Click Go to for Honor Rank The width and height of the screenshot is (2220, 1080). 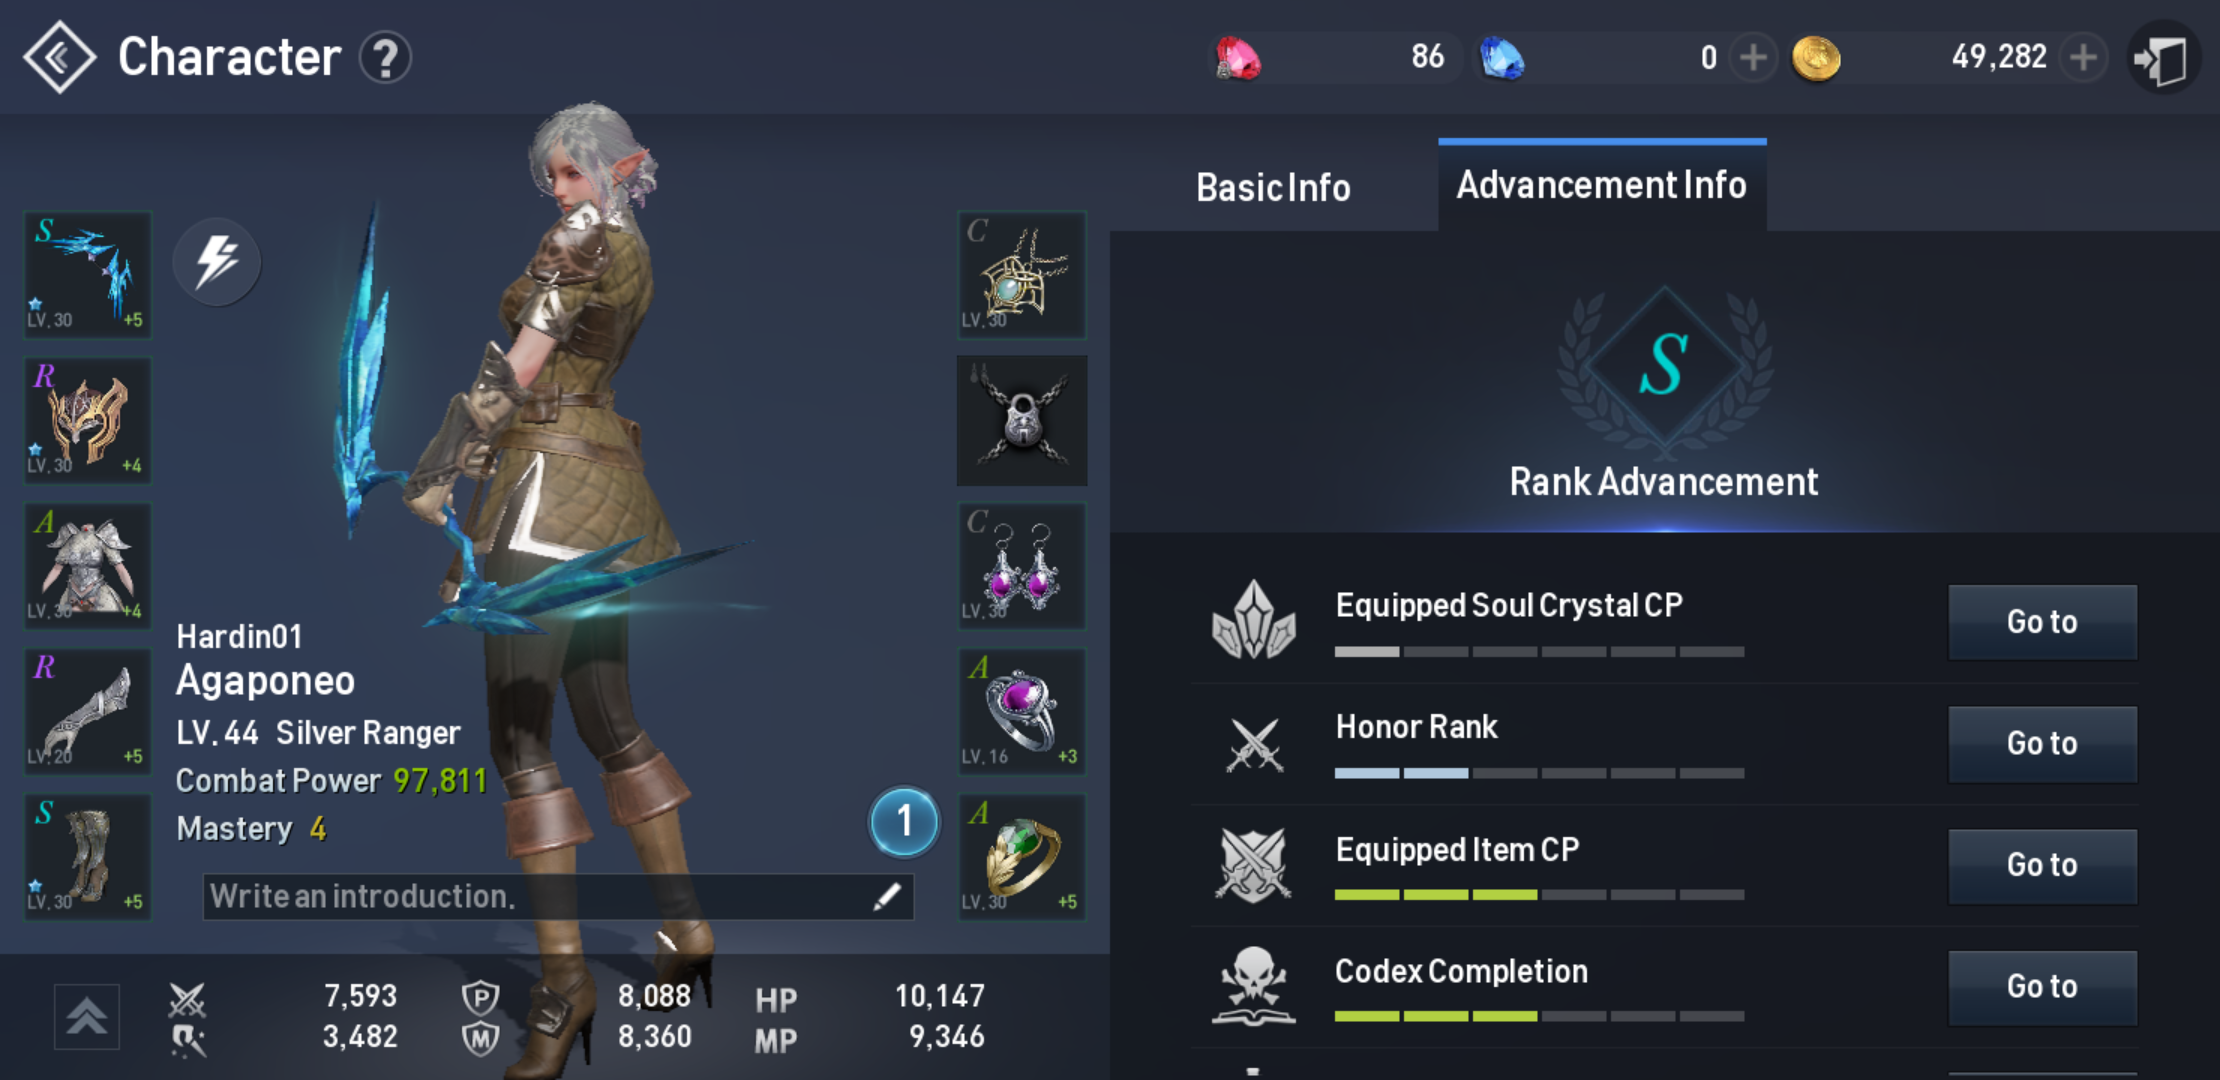click(2042, 744)
